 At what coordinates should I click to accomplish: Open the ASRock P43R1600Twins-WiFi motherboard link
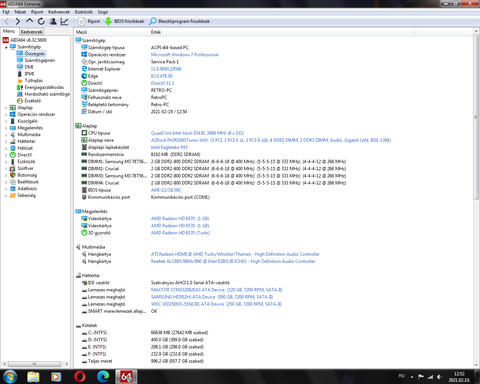[271, 140]
